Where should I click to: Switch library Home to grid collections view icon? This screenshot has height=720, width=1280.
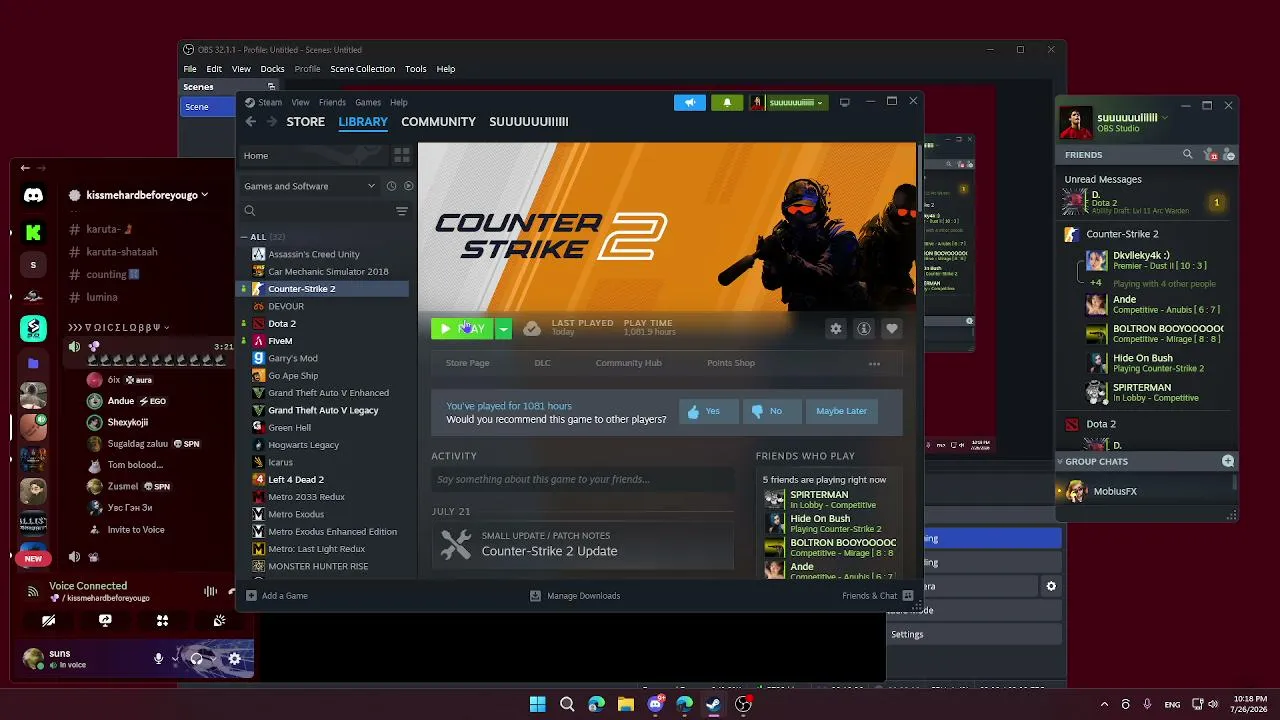pyautogui.click(x=402, y=156)
